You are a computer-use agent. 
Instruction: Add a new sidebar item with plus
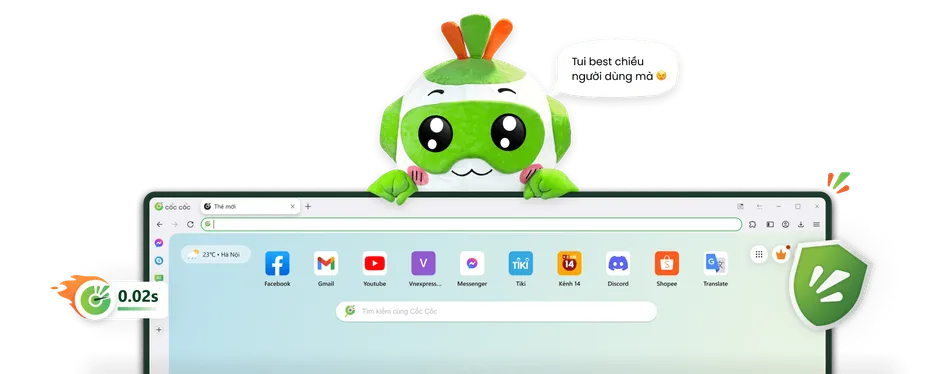(x=159, y=330)
